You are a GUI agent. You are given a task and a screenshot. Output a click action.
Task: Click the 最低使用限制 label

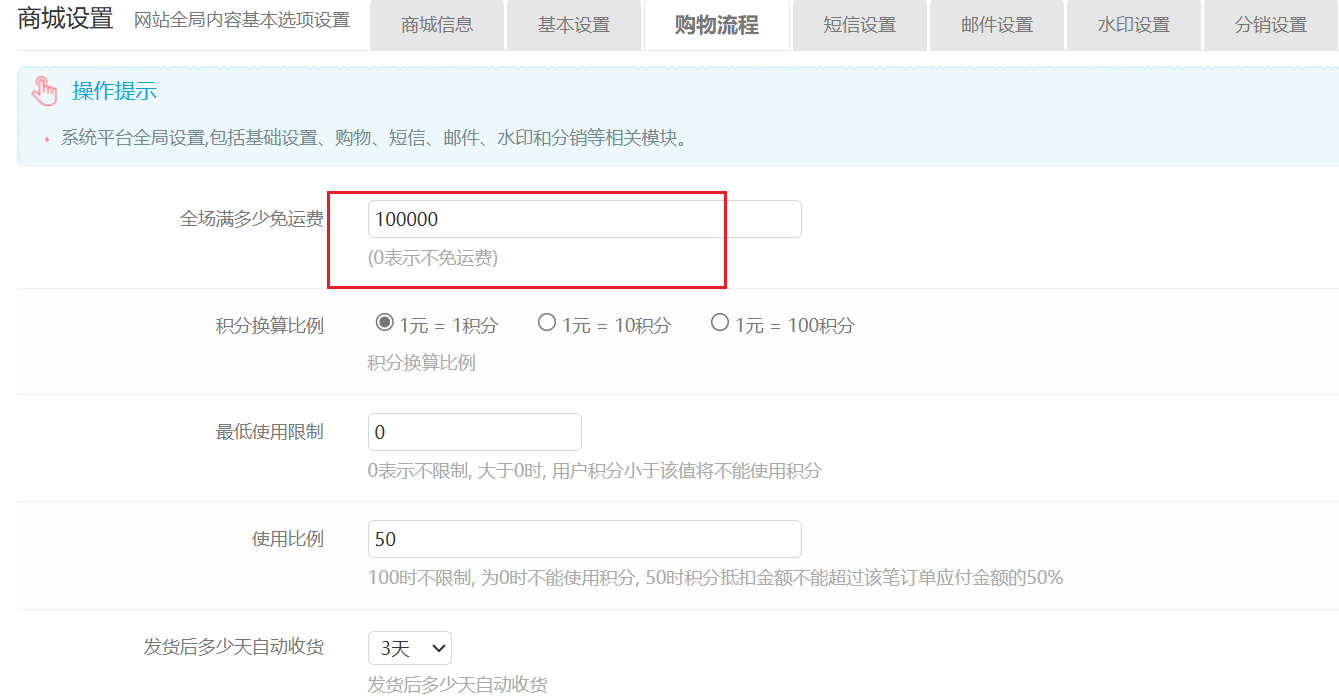pyautogui.click(x=270, y=432)
